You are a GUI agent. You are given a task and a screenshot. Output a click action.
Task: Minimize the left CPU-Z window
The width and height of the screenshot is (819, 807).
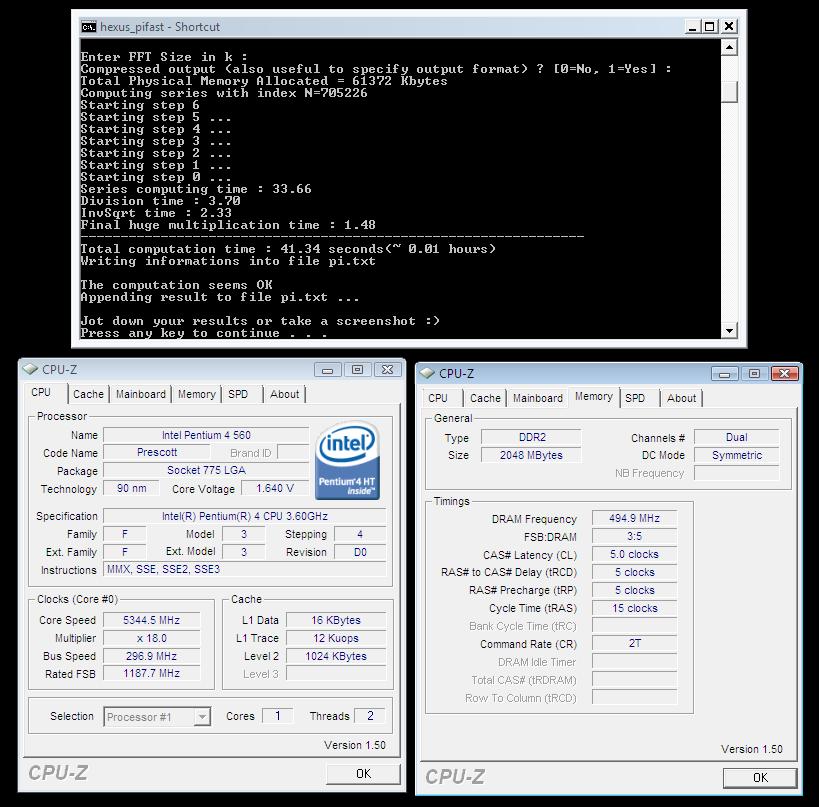(x=327, y=370)
